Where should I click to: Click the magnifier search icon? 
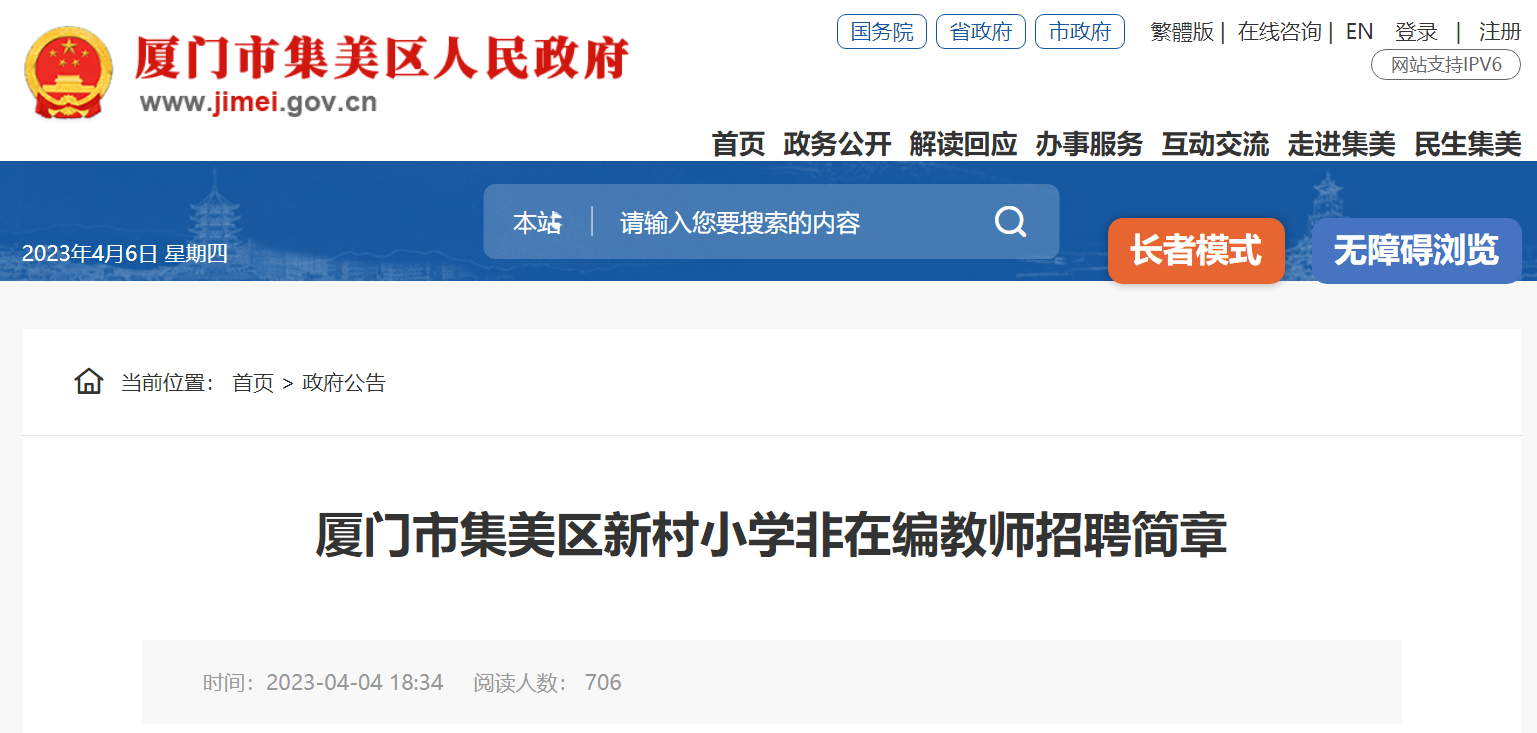click(1010, 222)
